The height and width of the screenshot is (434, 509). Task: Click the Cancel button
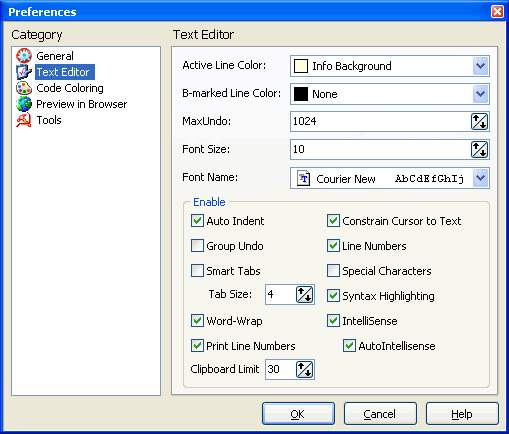tap(380, 414)
